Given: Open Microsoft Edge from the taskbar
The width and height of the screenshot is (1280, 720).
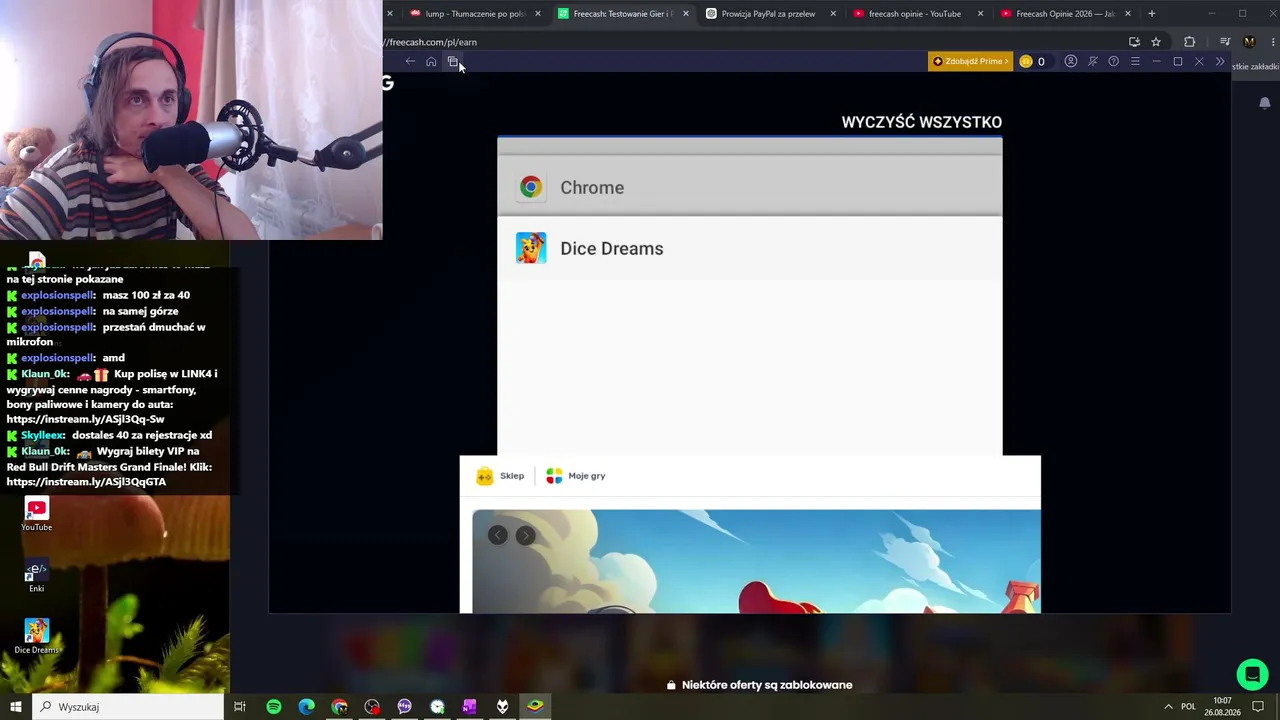Looking at the screenshot, I should [x=307, y=707].
